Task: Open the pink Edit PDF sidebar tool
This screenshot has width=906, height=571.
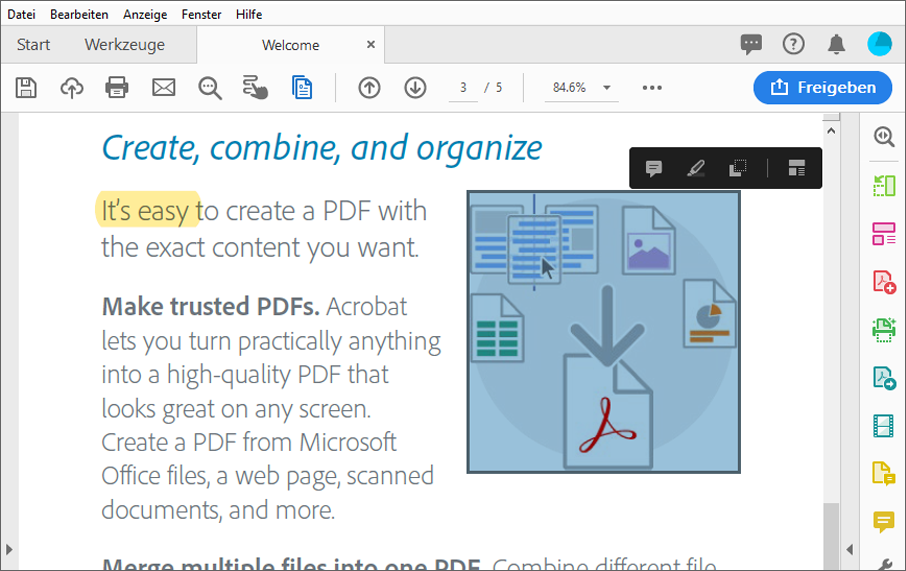Action: point(884,234)
